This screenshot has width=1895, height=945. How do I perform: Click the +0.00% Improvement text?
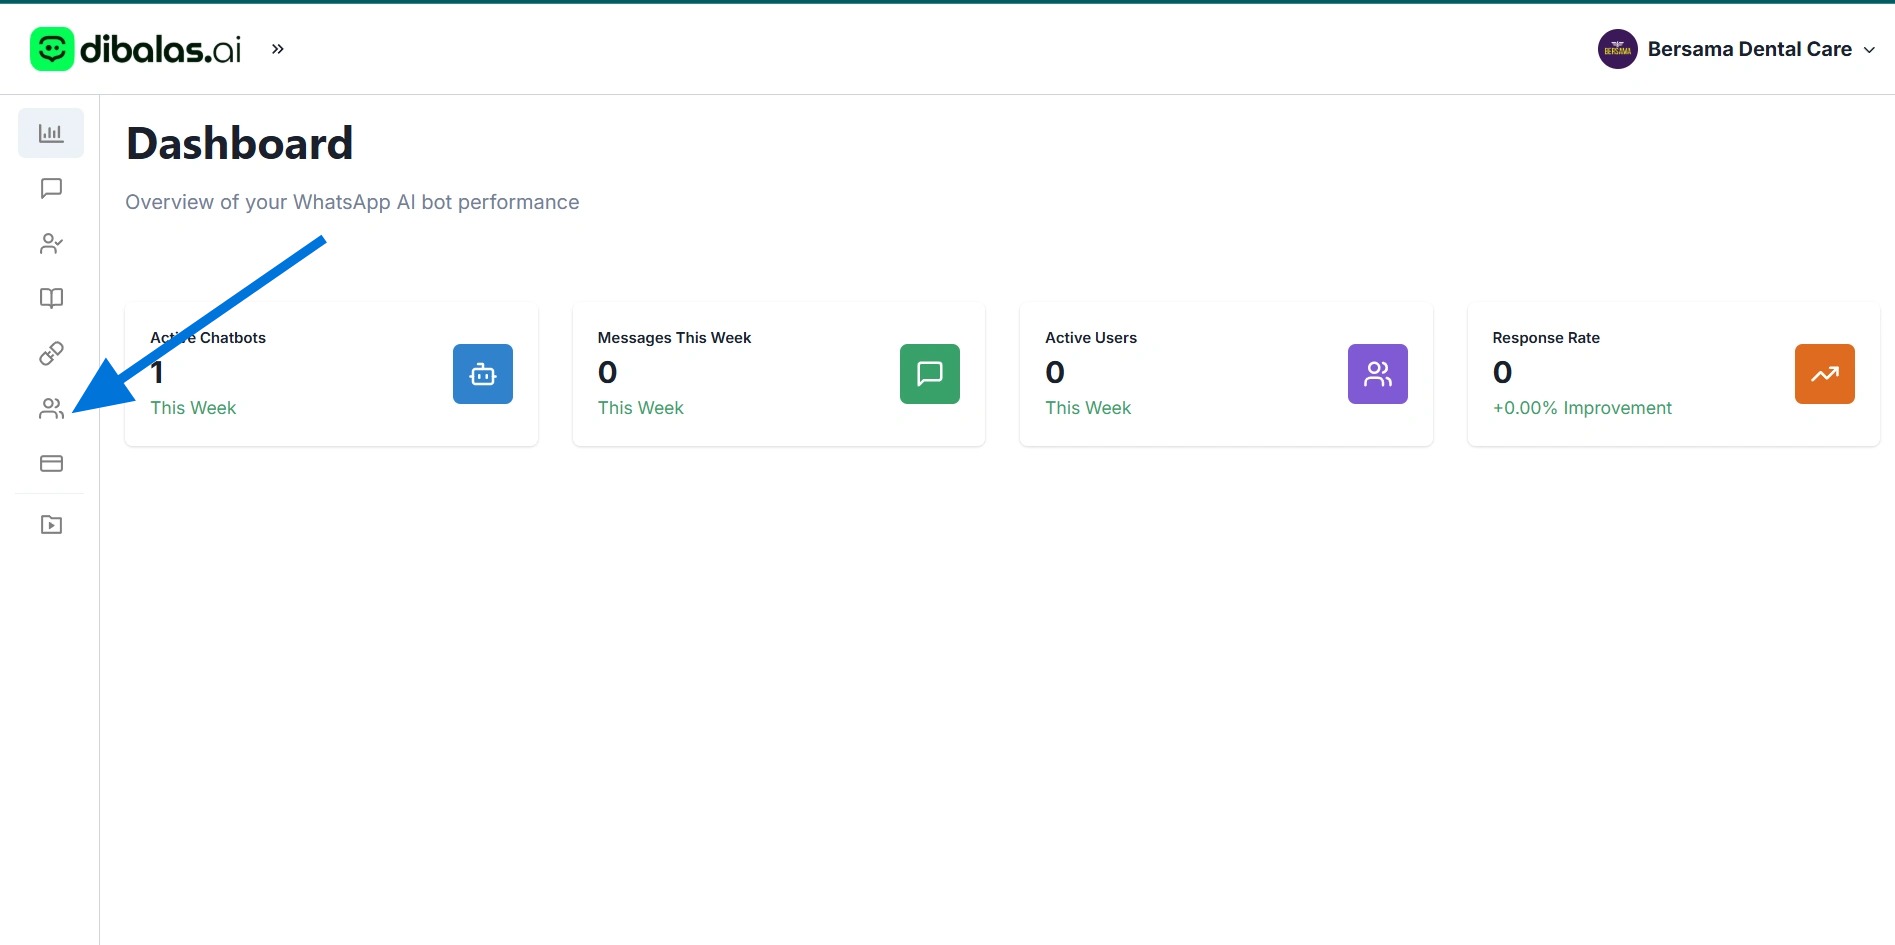pos(1581,408)
